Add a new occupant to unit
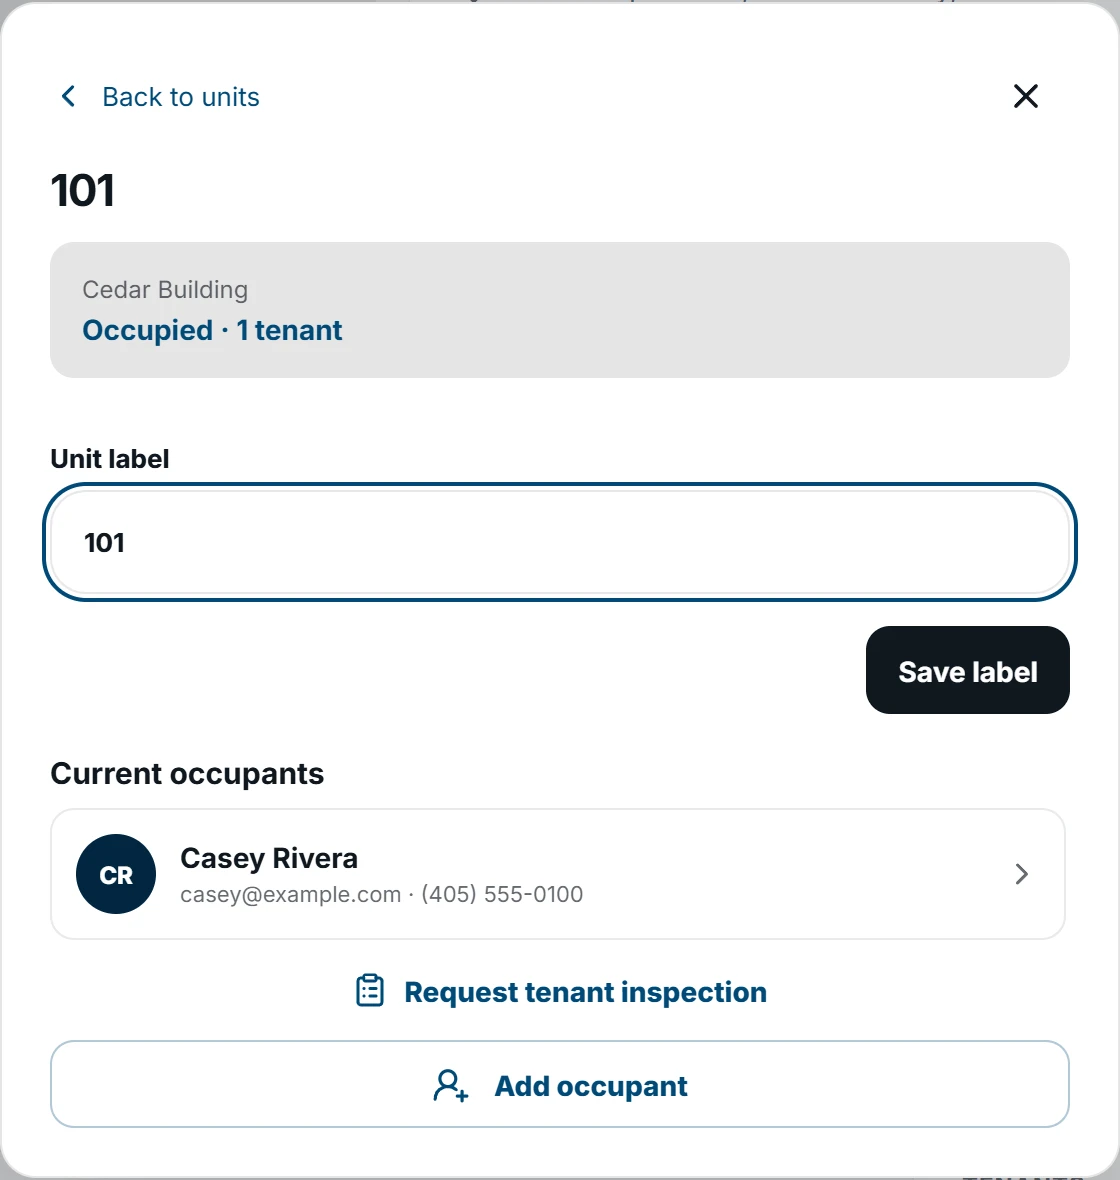The width and height of the screenshot is (1120, 1180). [560, 1084]
